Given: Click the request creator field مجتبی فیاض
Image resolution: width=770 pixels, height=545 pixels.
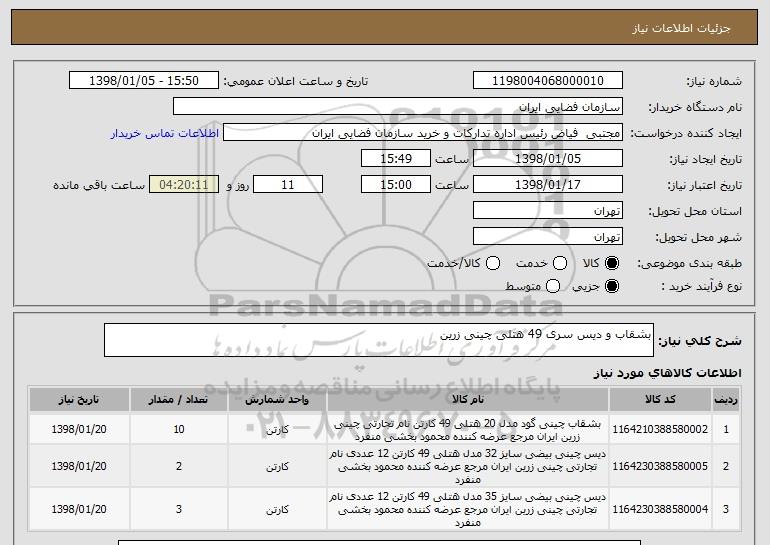Looking at the screenshot, I should tap(423, 132).
